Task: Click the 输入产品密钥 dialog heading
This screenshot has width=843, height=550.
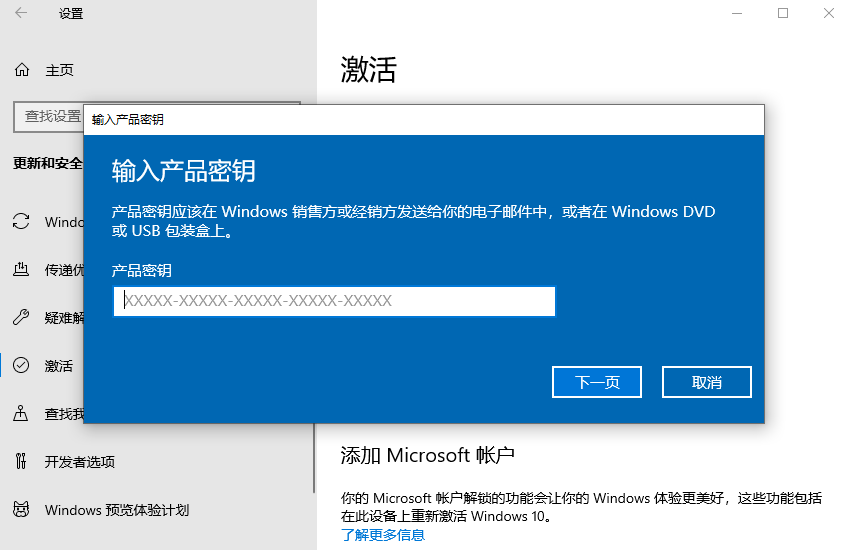Action: (x=183, y=171)
